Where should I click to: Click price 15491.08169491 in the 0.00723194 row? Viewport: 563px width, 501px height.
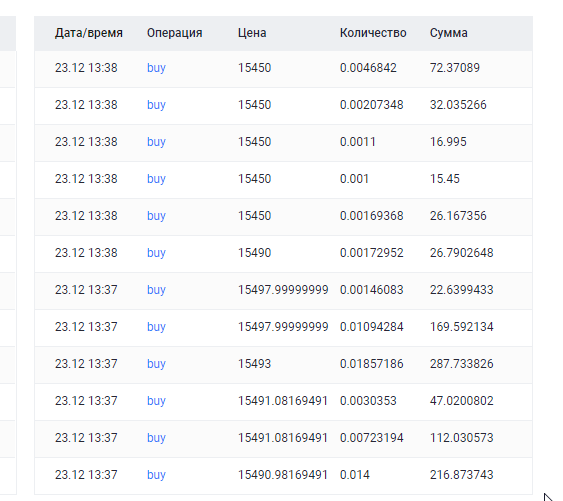click(x=283, y=438)
